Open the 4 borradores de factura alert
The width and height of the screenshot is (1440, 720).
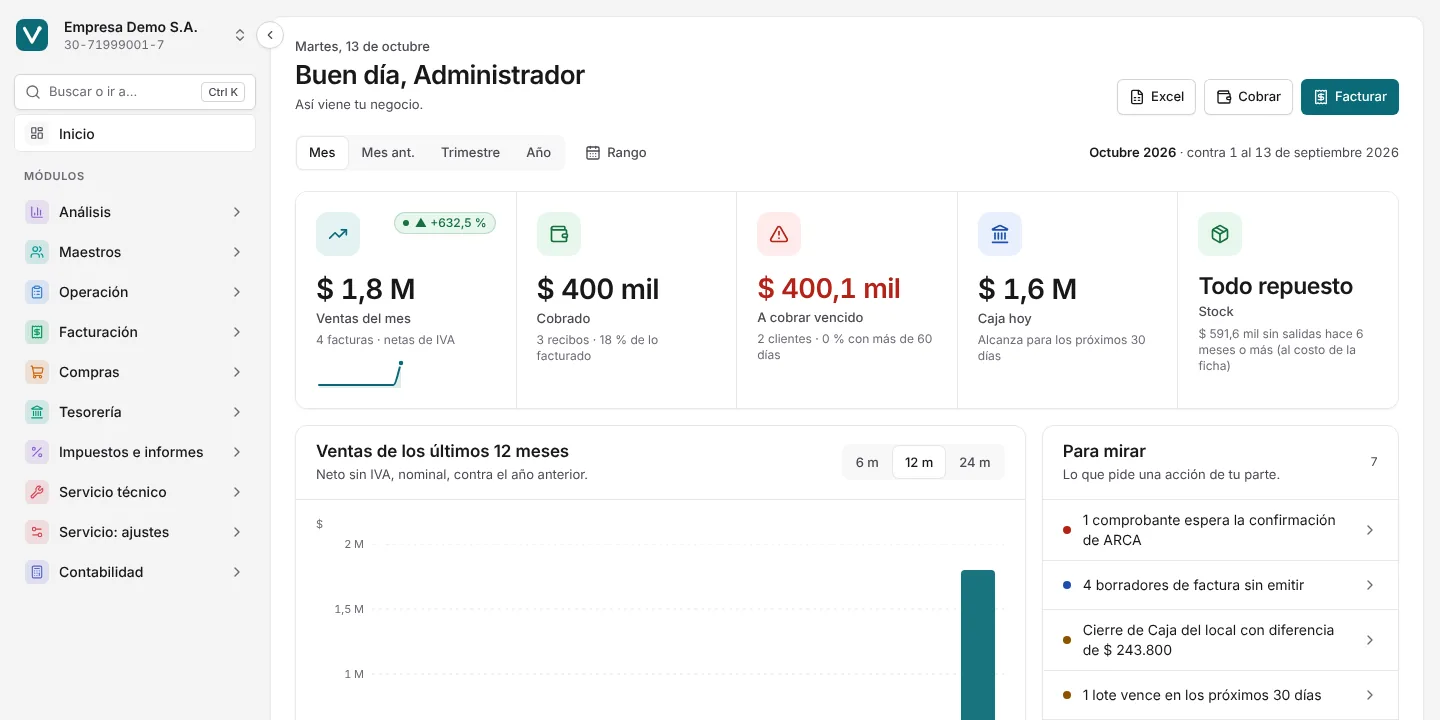click(x=1220, y=585)
